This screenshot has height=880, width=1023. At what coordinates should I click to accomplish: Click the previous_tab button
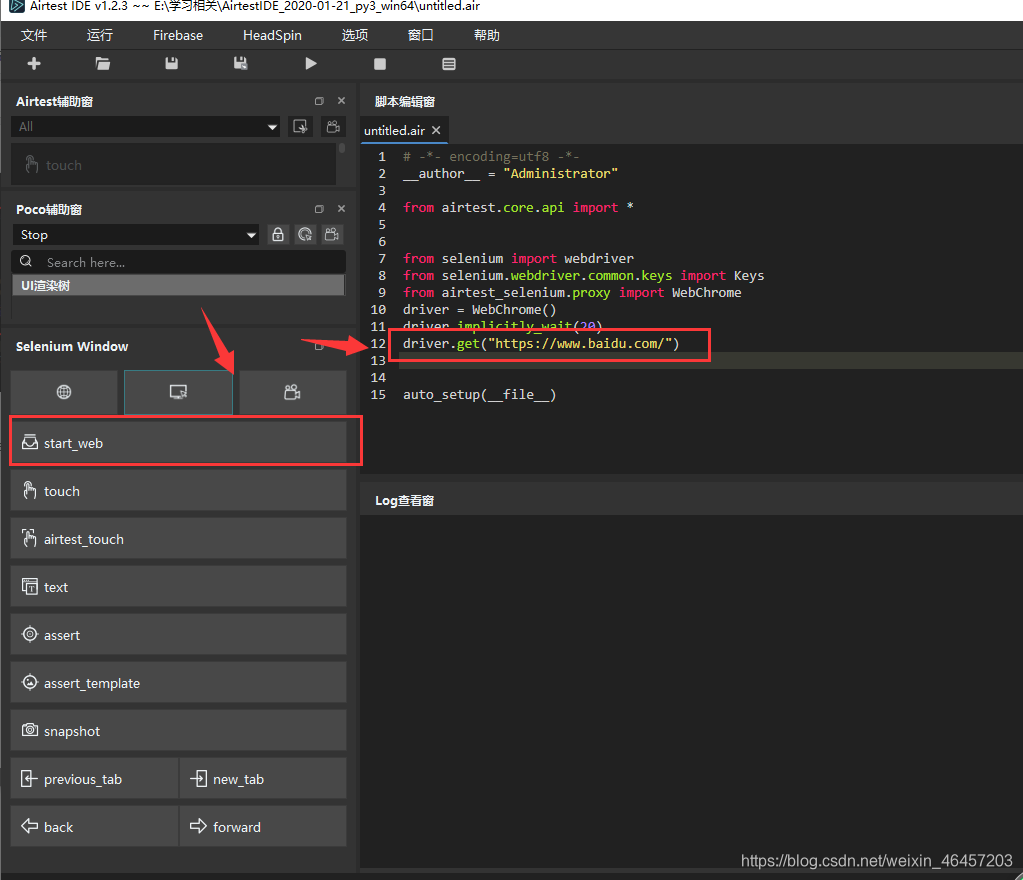click(95, 779)
